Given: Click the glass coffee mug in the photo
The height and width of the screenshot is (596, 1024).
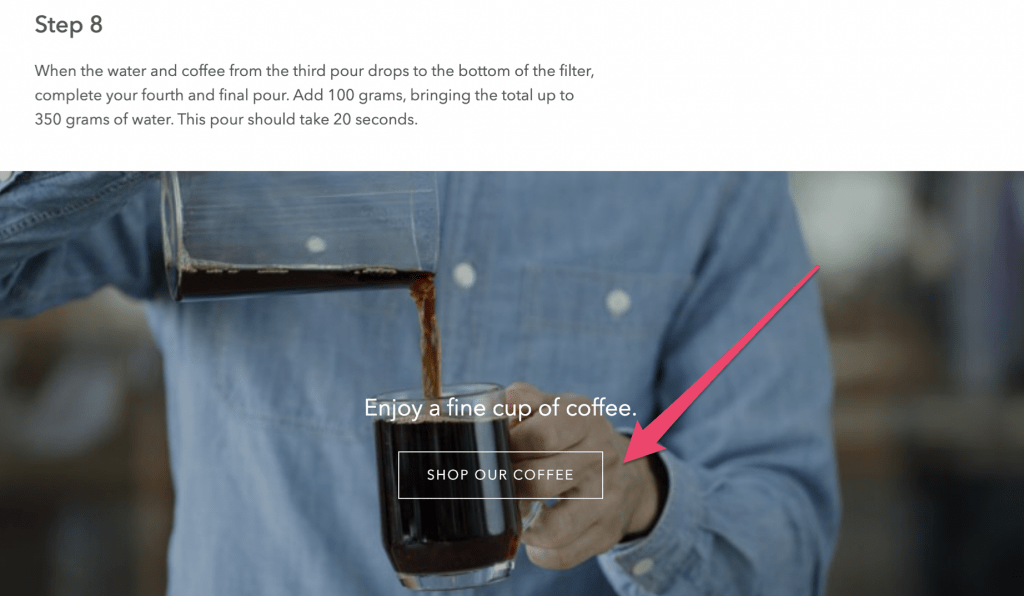Looking at the screenshot, I should click(451, 486).
